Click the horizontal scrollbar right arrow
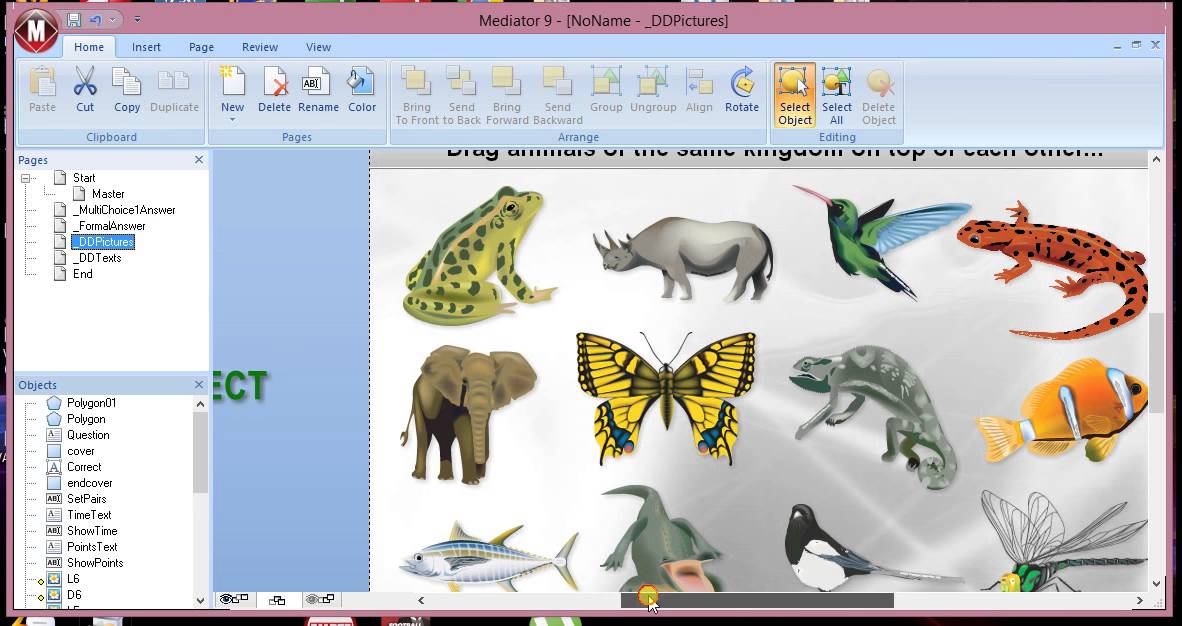 click(1140, 600)
